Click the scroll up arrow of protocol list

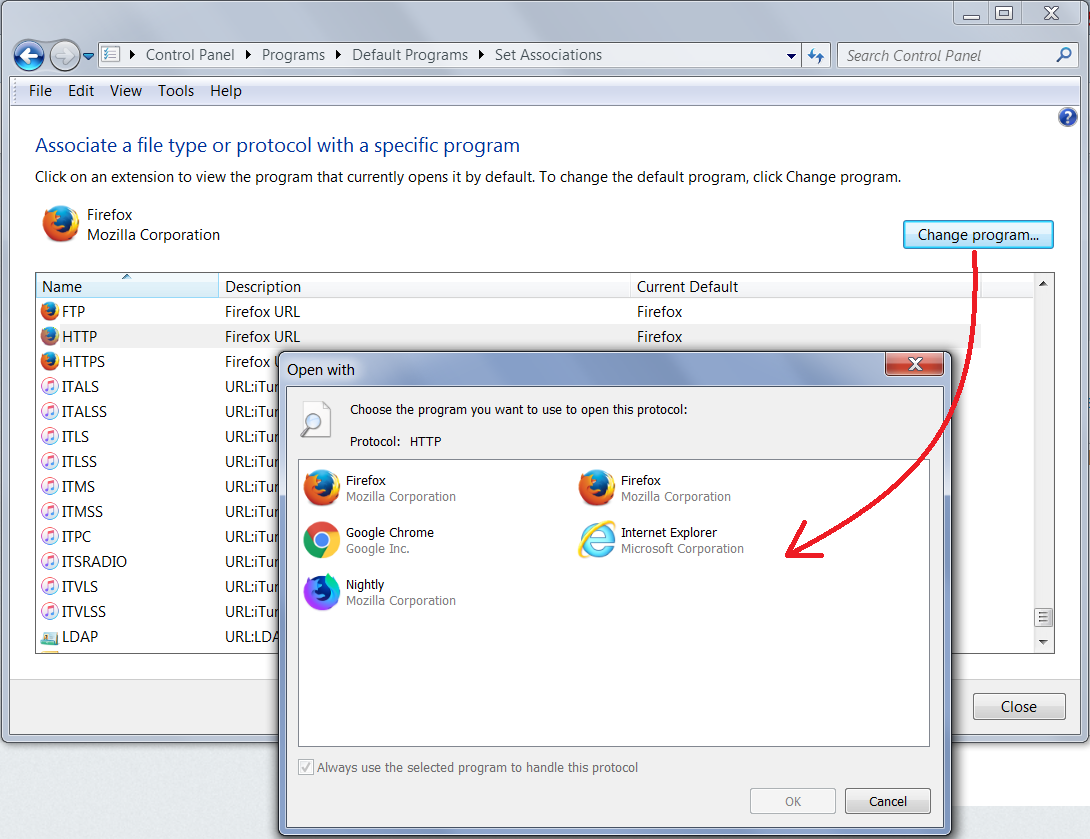[1043, 284]
